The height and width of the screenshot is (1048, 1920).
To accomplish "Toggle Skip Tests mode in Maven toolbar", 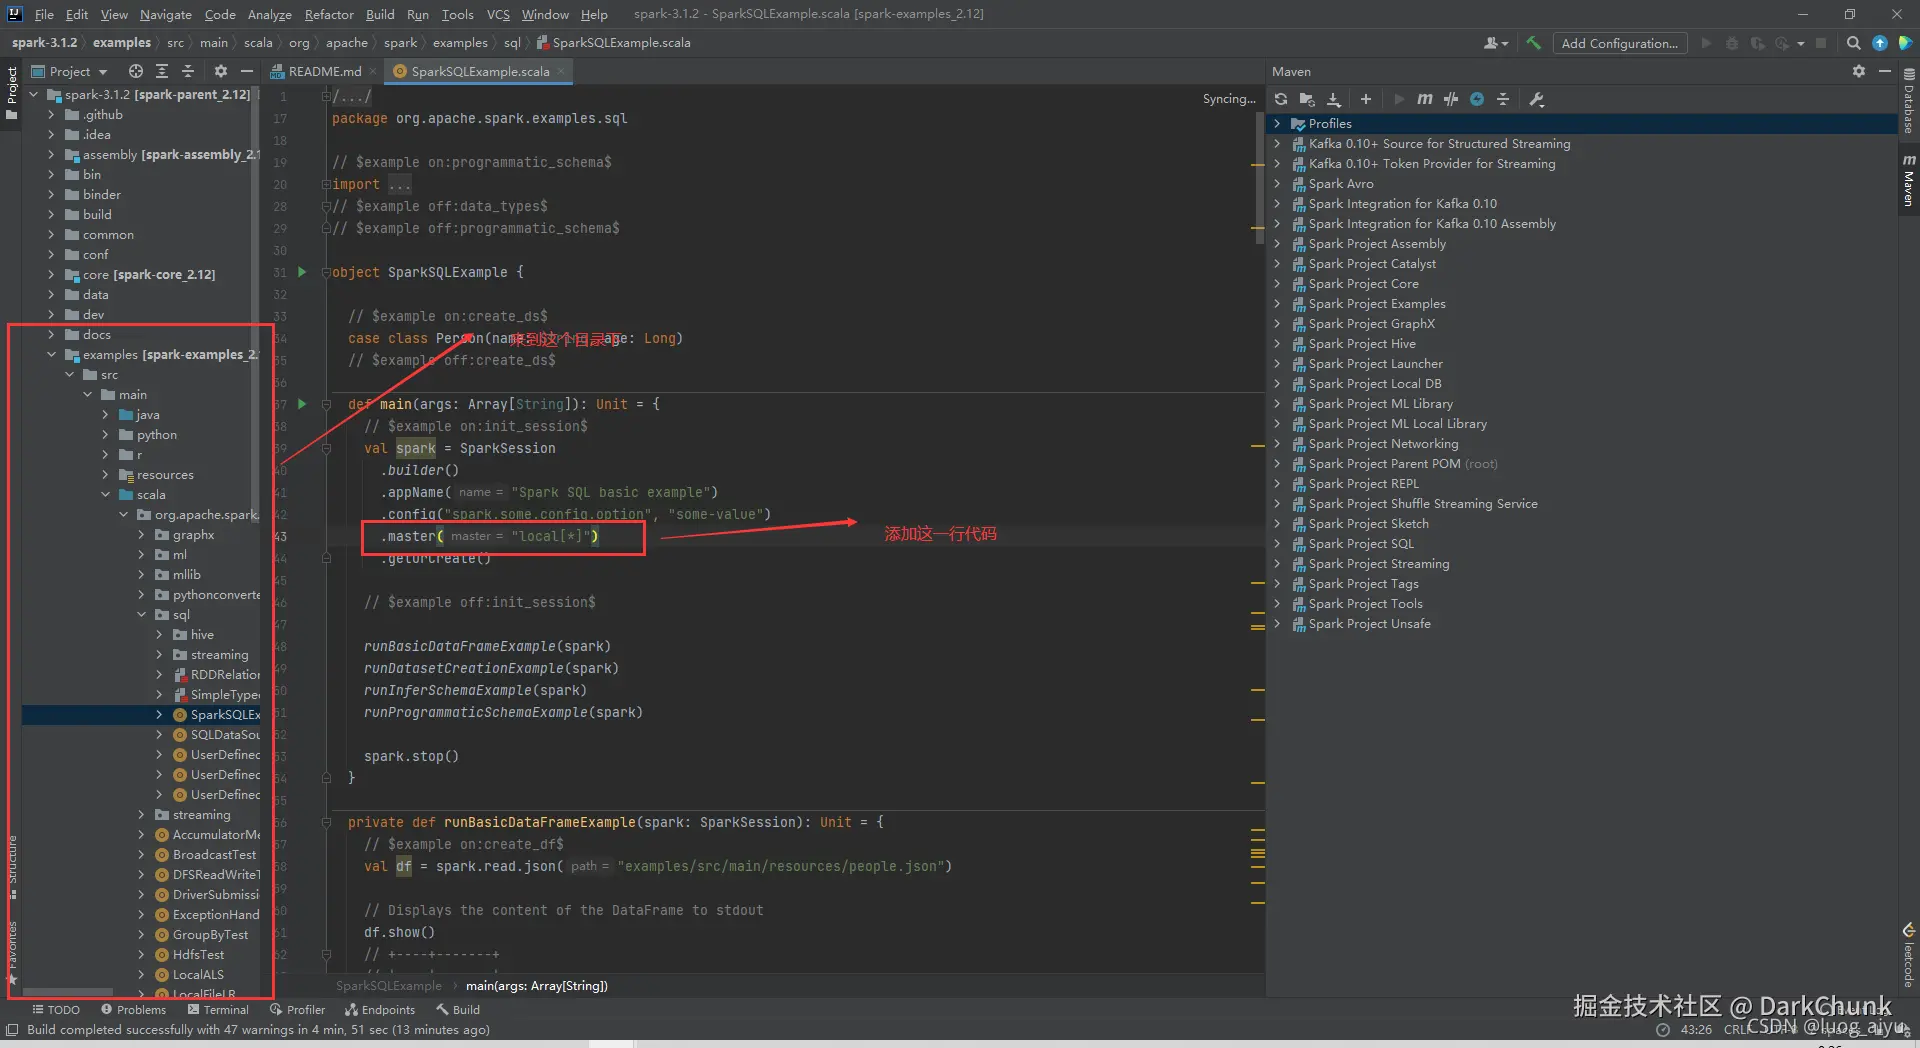I will click(1477, 99).
